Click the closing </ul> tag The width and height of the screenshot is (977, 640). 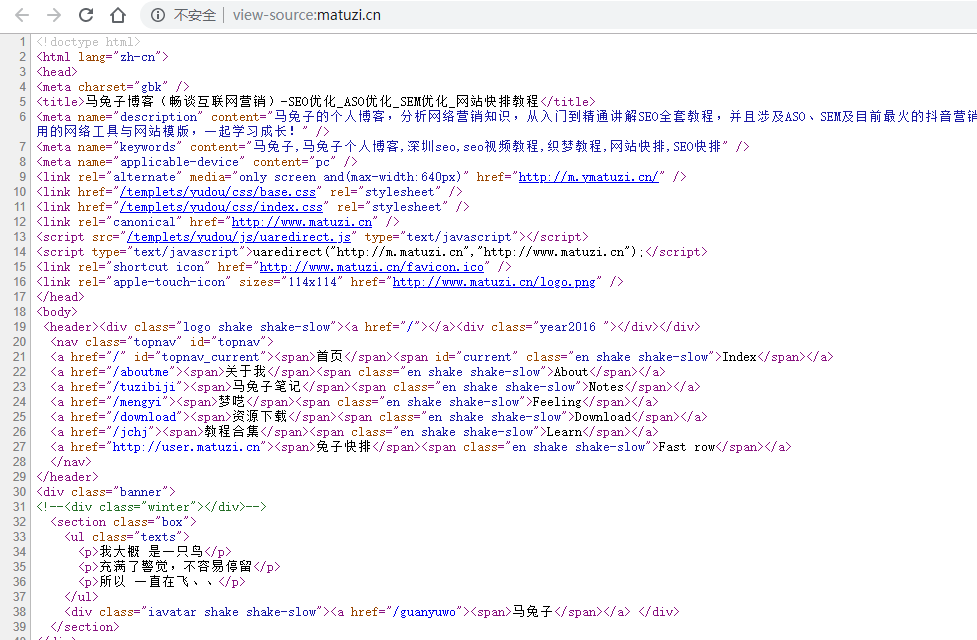(82, 596)
